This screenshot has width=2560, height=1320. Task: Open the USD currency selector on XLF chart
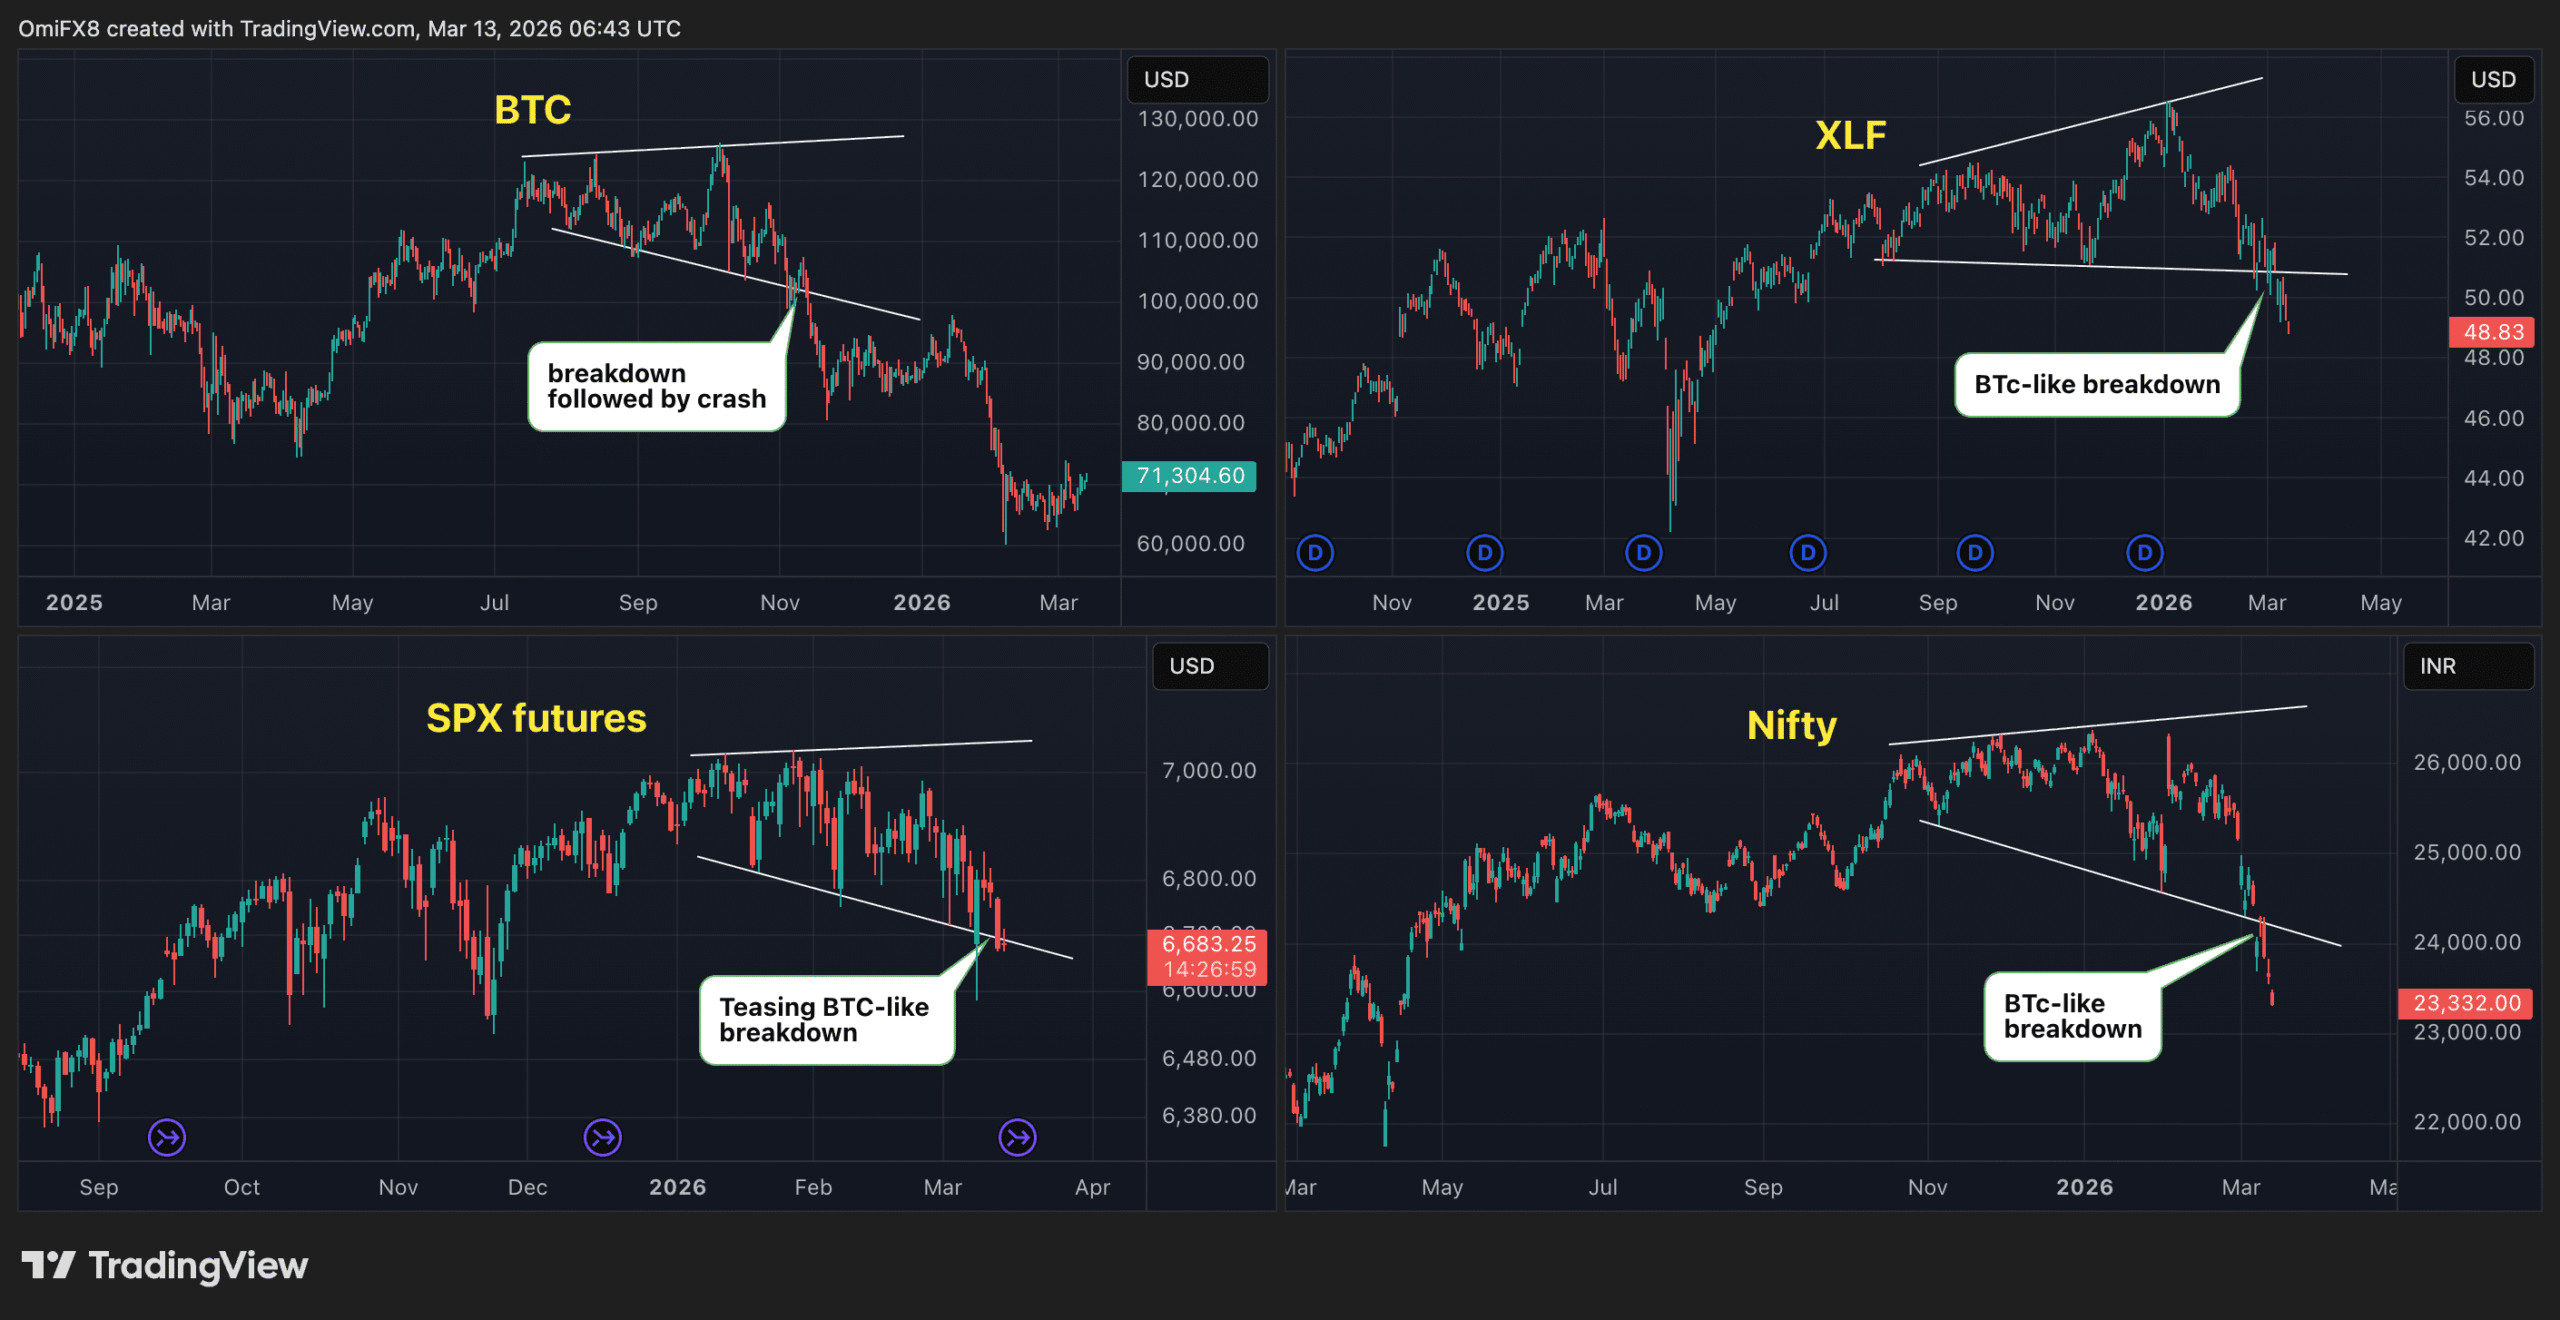coord(2493,80)
